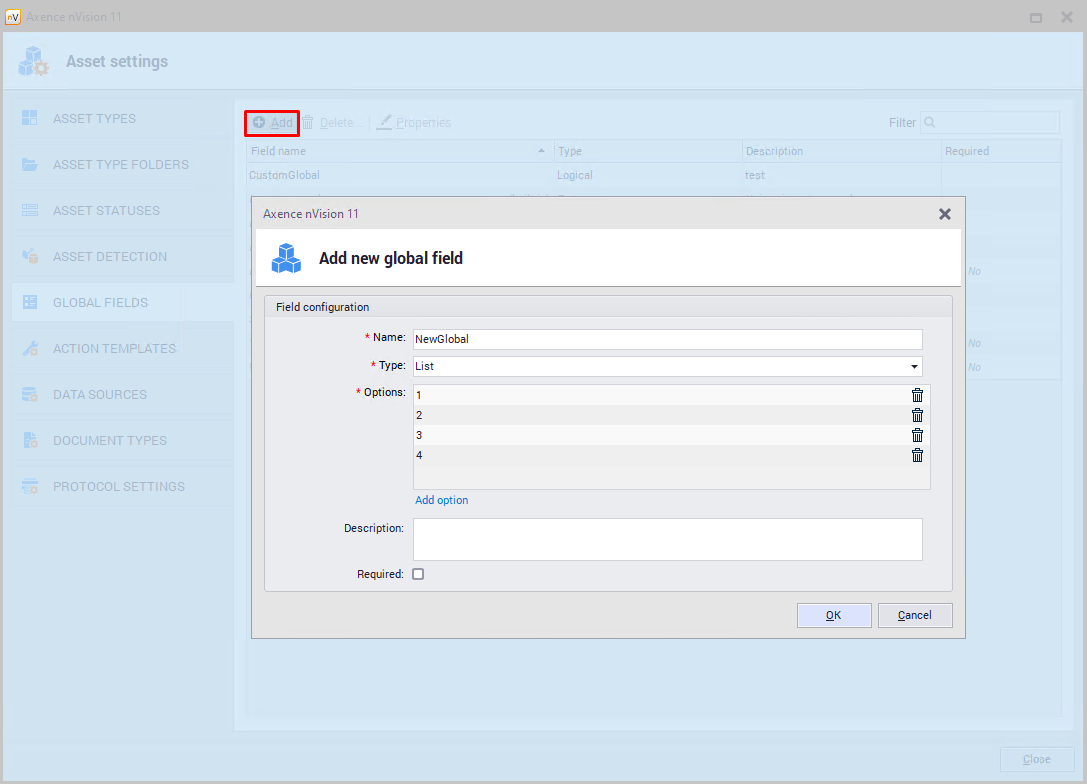Image resolution: width=1087 pixels, height=784 pixels.
Task: Click the Action Templates wrench icon
Action: coord(30,348)
